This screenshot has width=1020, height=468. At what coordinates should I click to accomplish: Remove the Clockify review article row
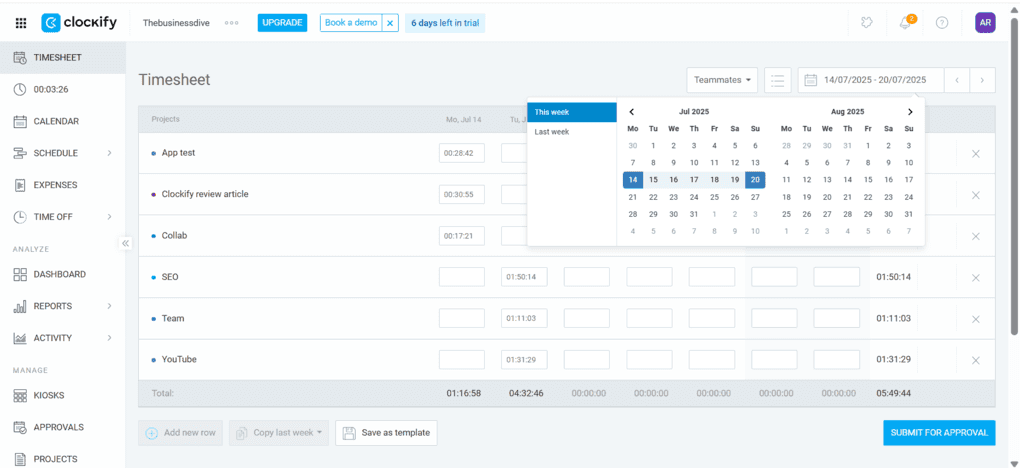point(976,195)
